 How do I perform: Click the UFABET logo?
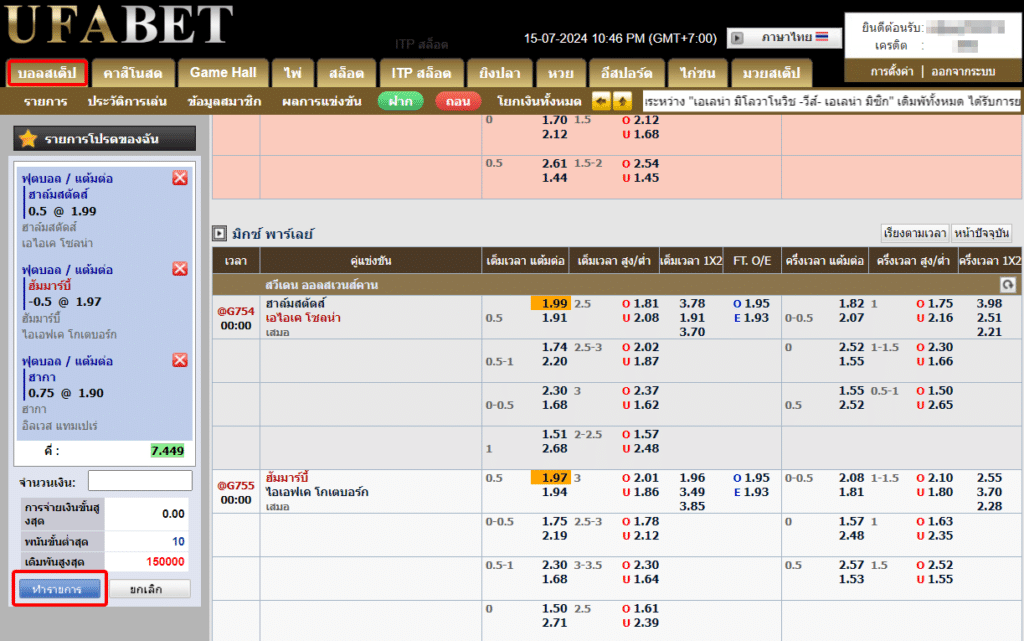tap(119, 25)
